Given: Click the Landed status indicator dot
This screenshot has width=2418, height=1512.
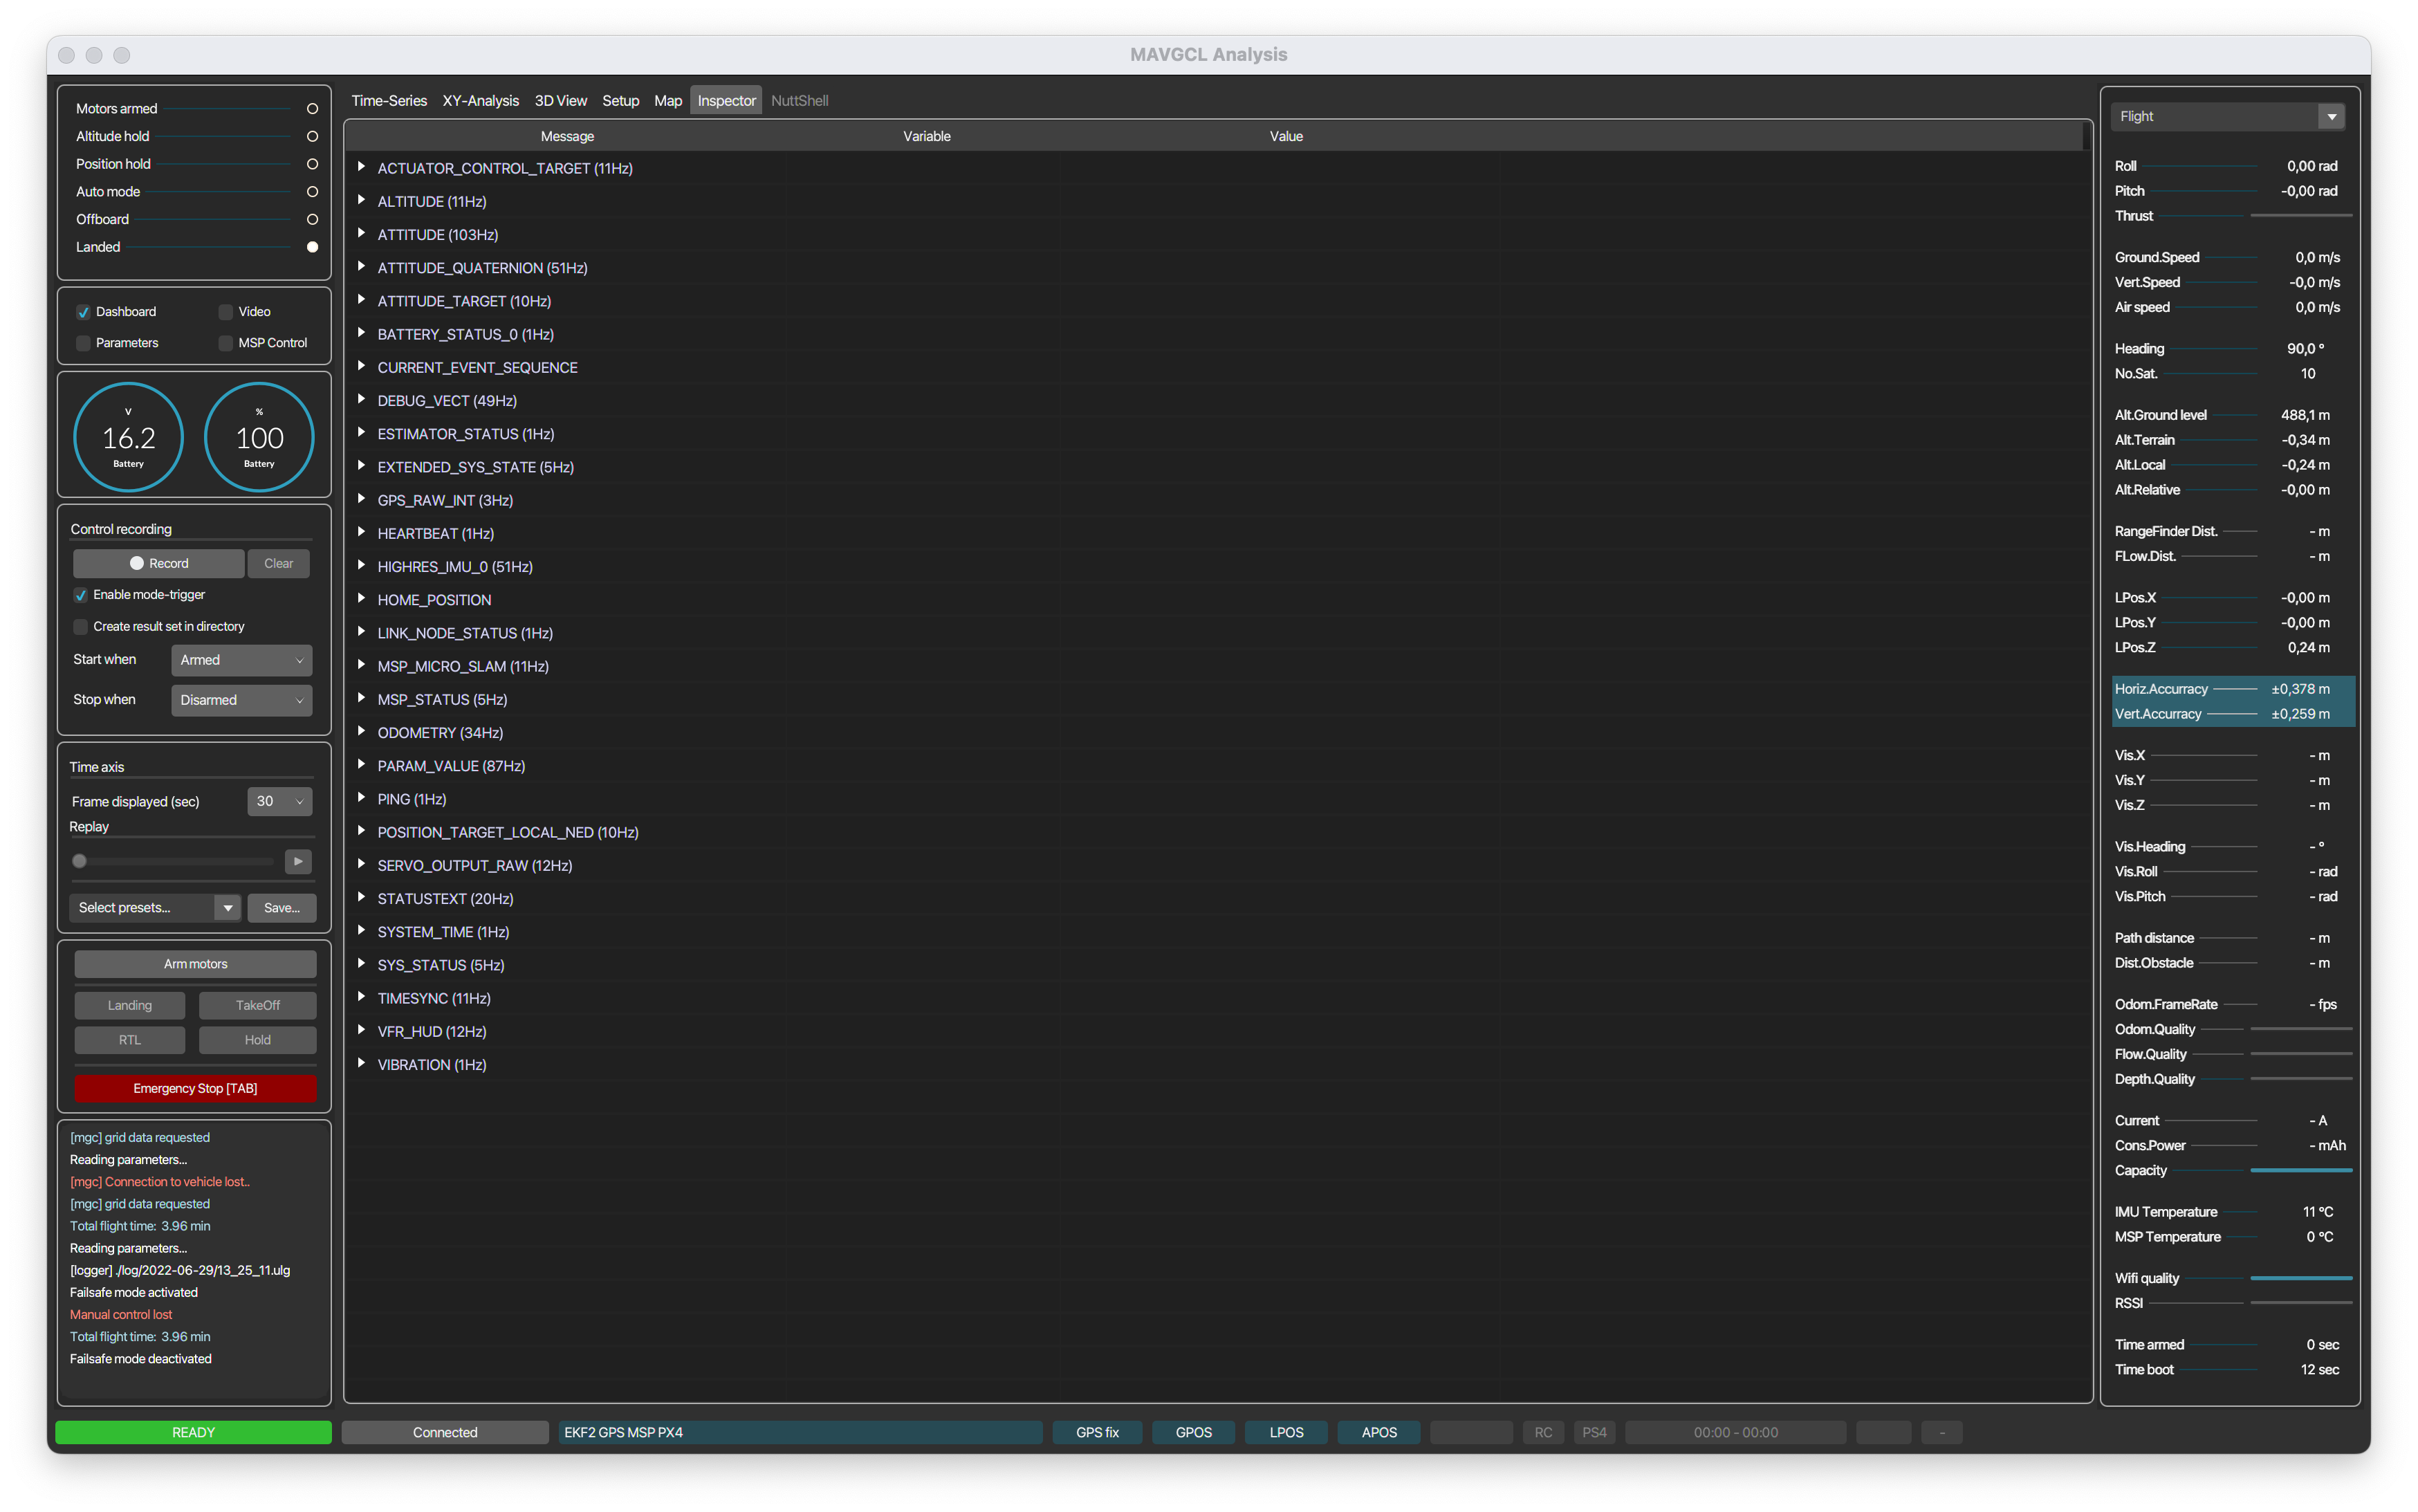Looking at the screenshot, I should (312, 247).
